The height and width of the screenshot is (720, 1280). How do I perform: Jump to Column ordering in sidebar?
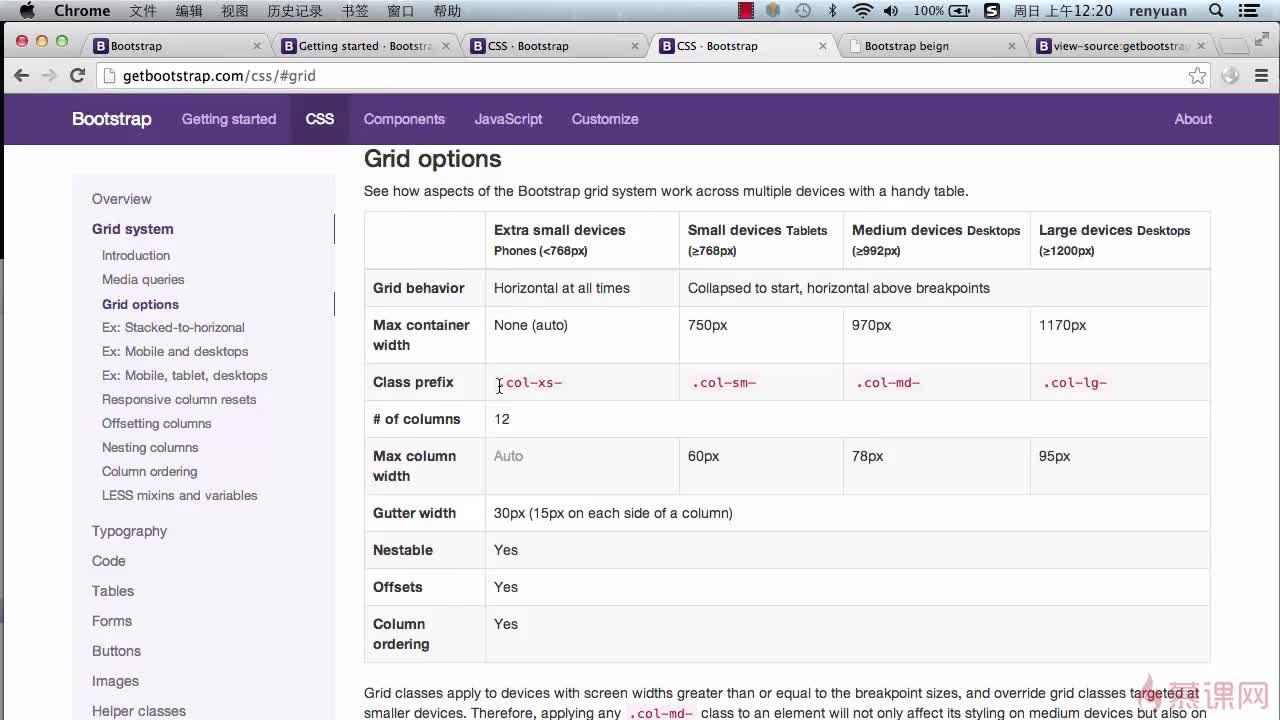tap(150, 471)
